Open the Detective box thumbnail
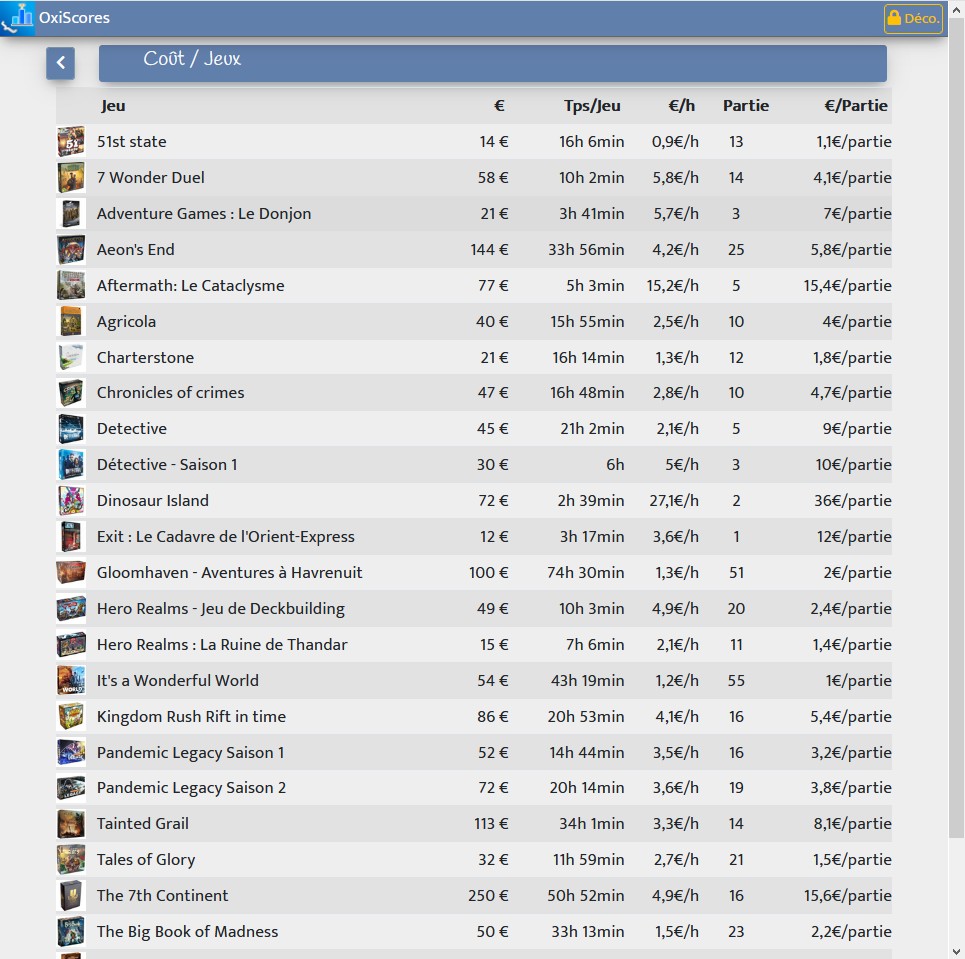965x959 pixels. [x=71, y=428]
